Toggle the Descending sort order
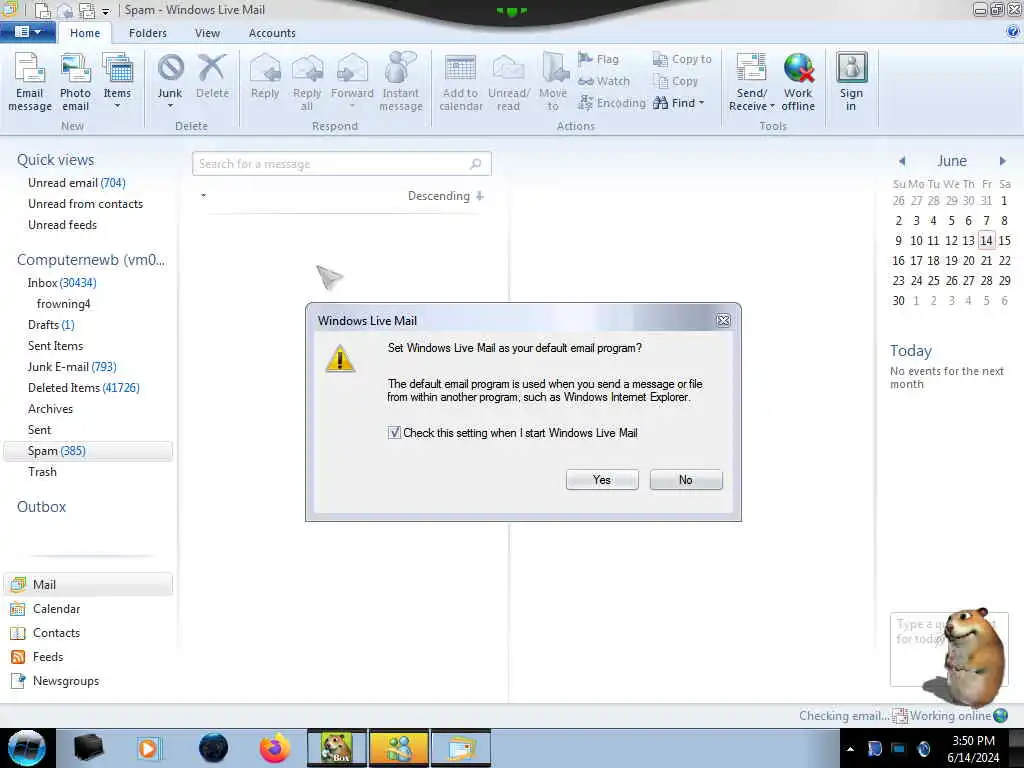1024x768 pixels. [446, 196]
